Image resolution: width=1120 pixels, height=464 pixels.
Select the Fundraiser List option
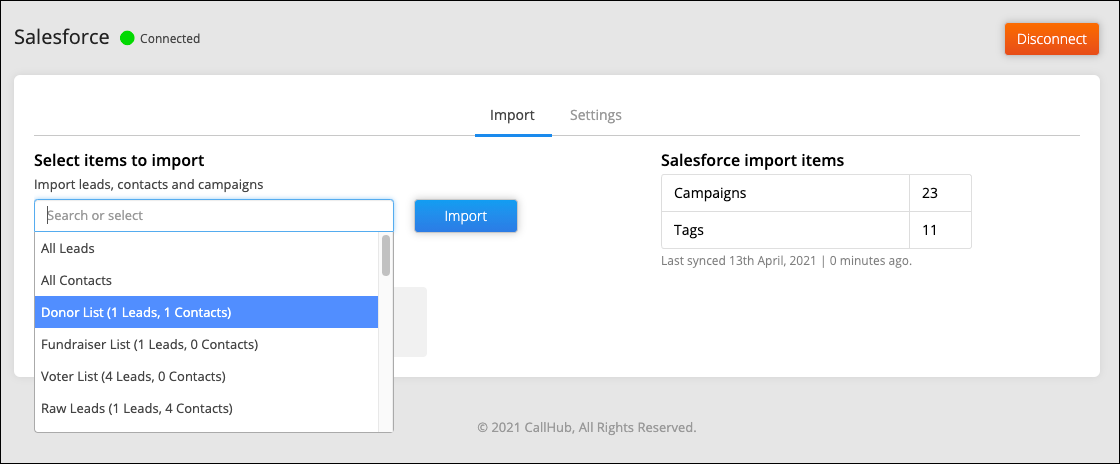pyautogui.click(x=206, y=344)
